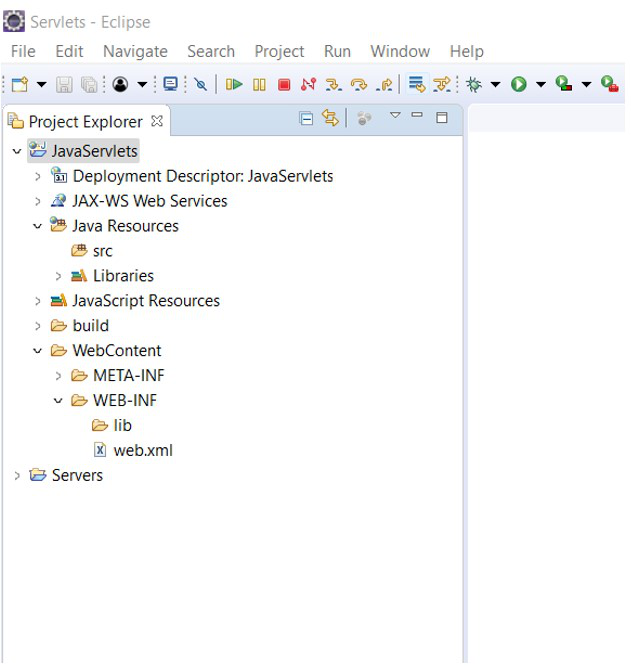Open the New wizard dropdown arrow

(42, 84)
